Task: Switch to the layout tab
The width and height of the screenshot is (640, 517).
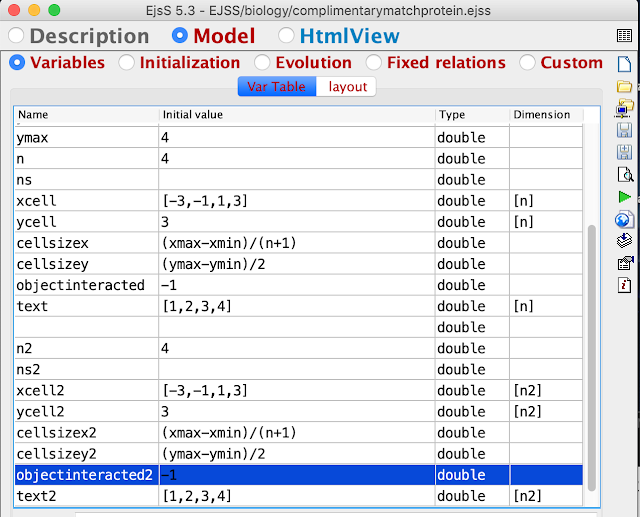Action: pyautogui.click(x=348, y=86)
